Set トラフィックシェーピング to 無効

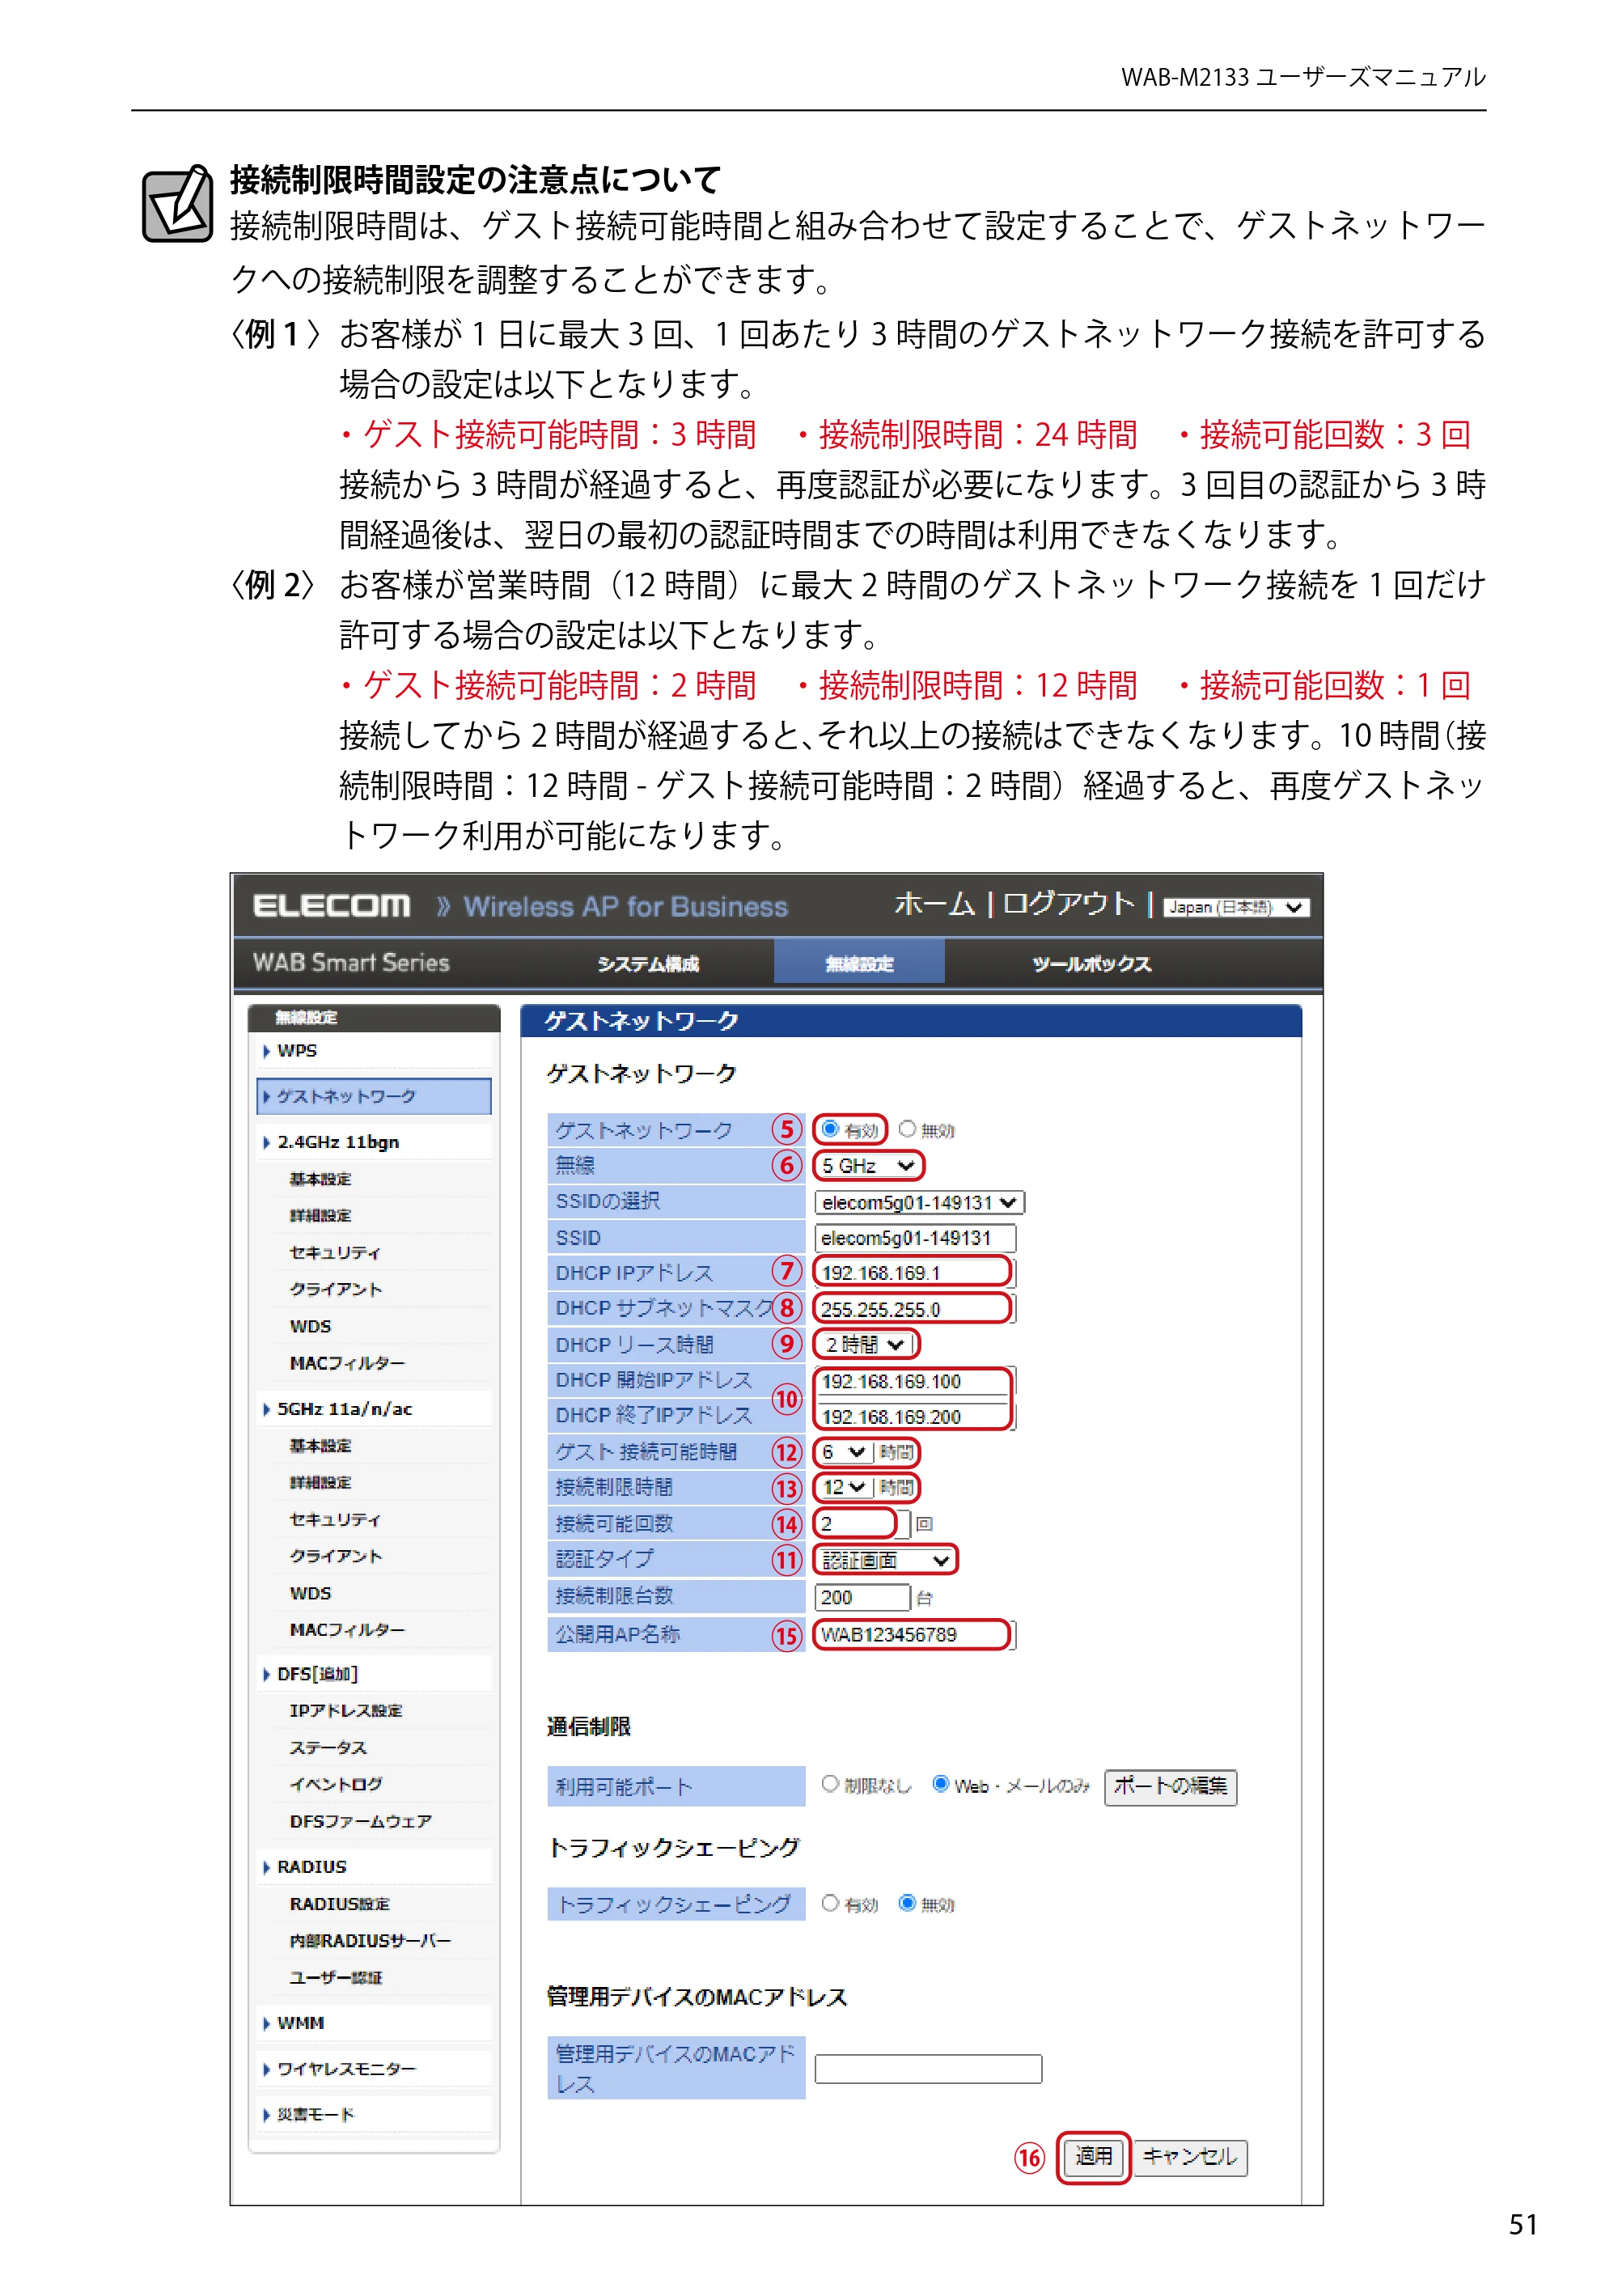point(906,1903)
